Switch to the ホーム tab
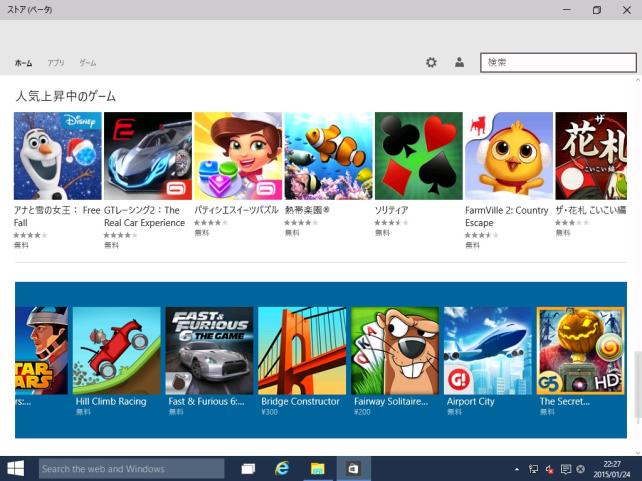The image size is (642, 481). 23,63
